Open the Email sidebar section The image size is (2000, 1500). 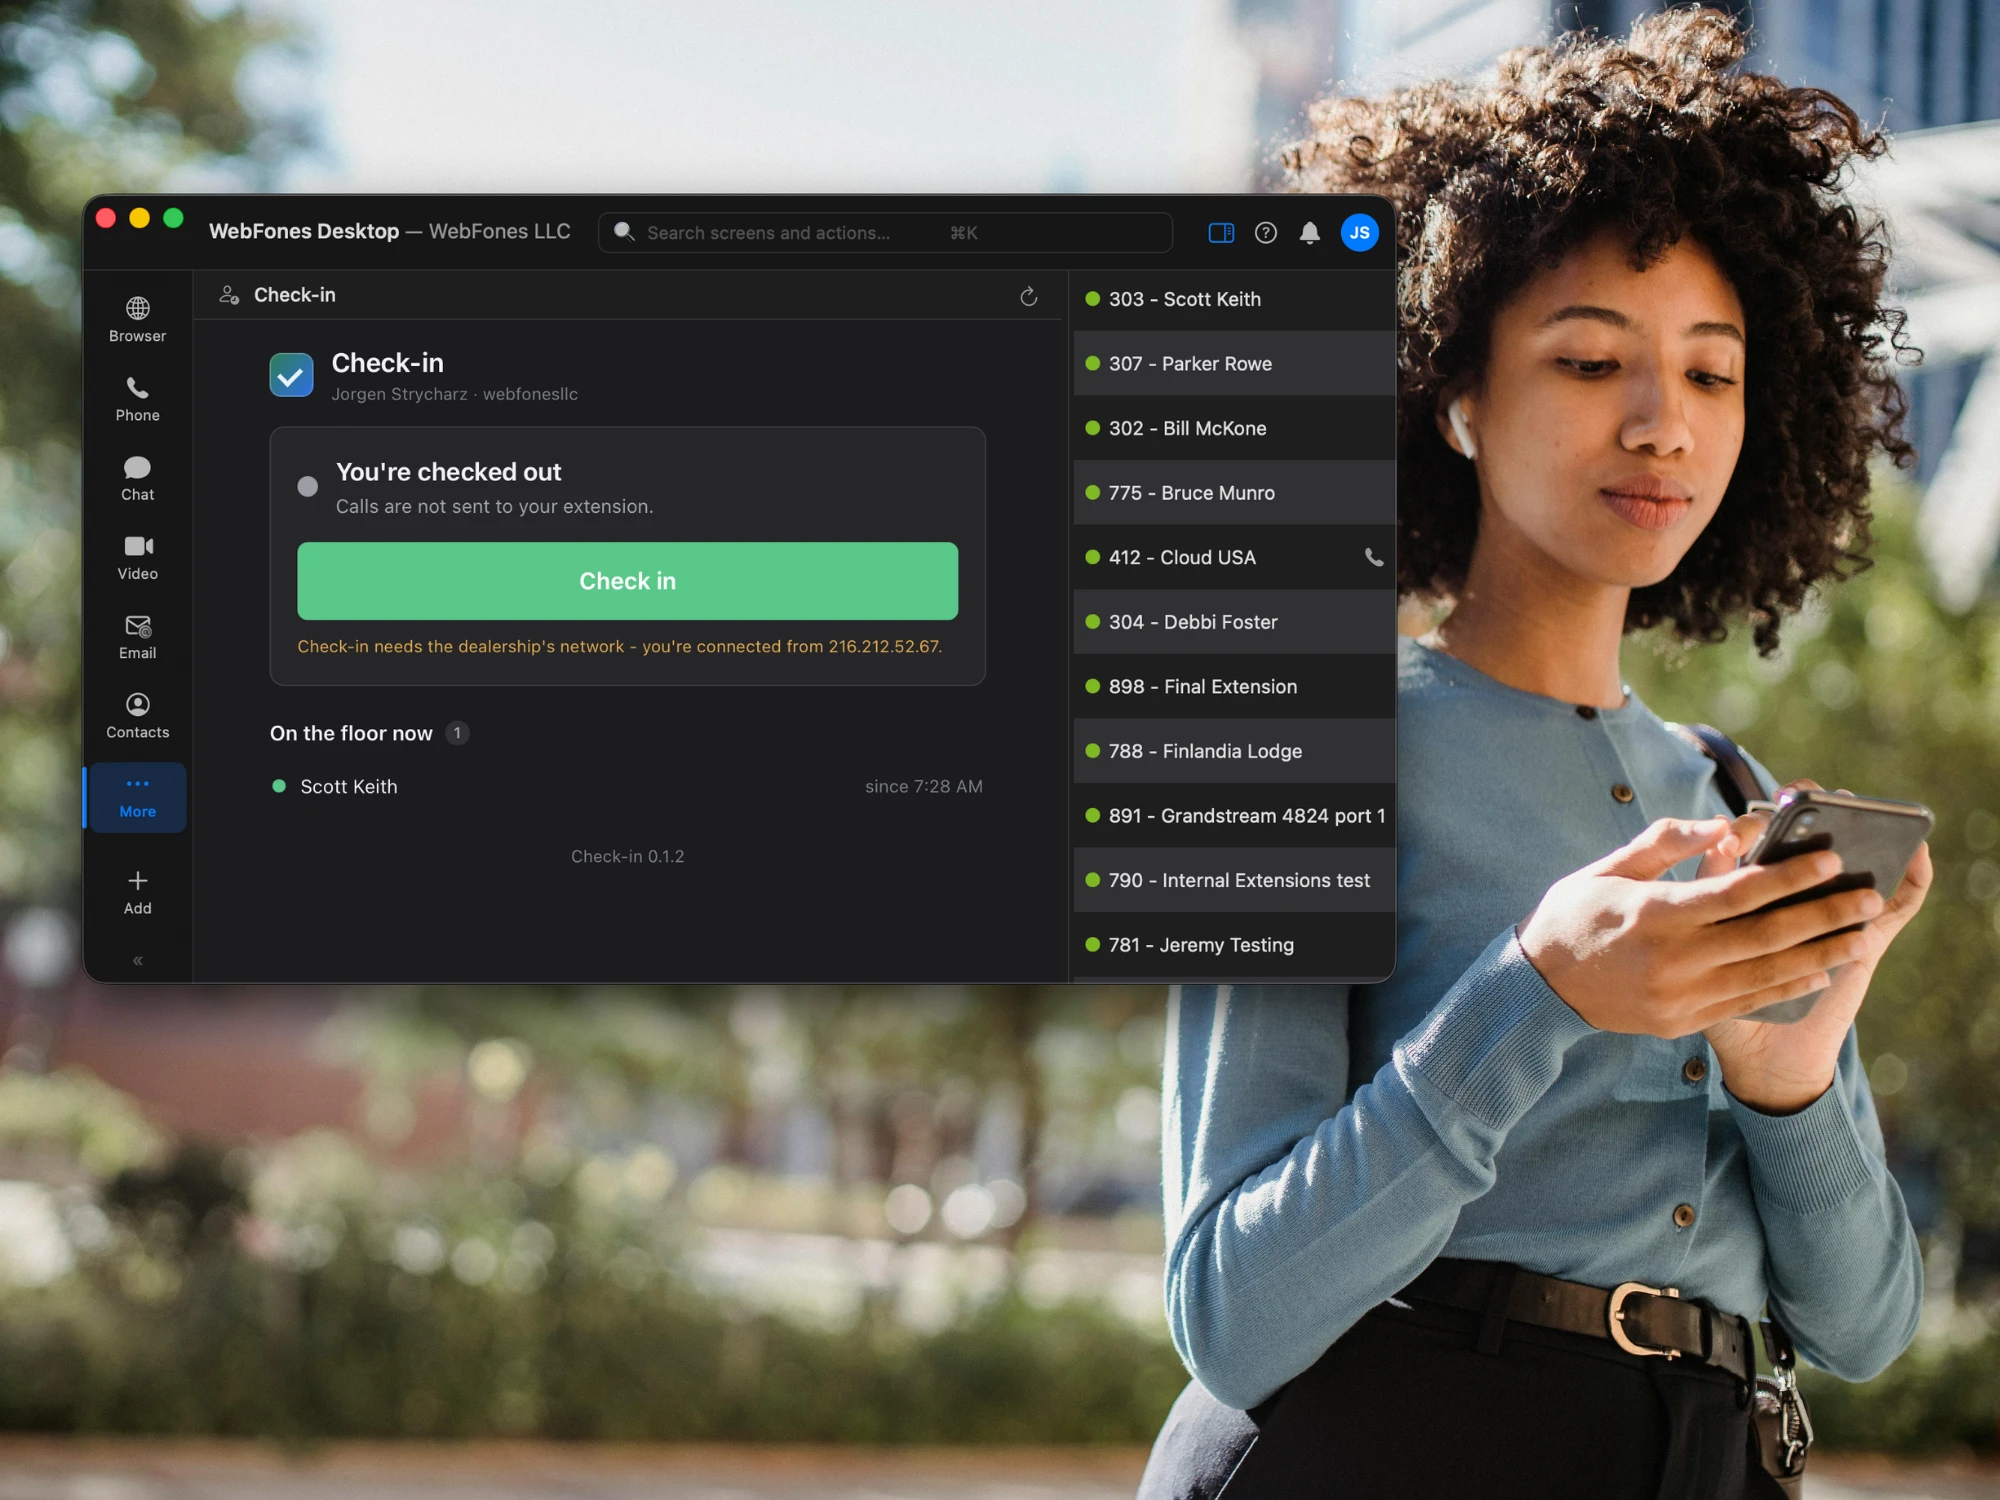138,637
